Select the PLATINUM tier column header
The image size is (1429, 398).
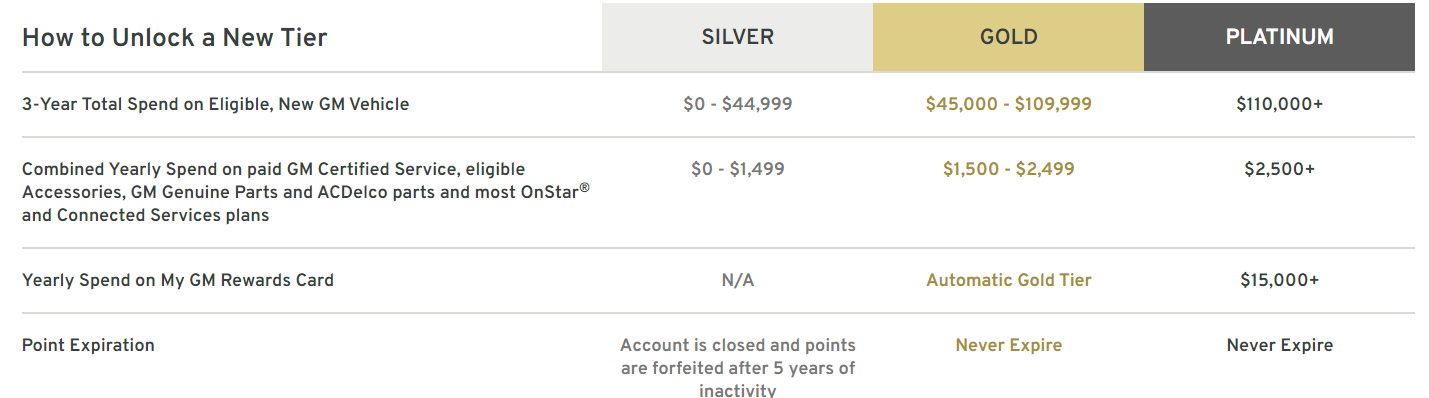1279,37
